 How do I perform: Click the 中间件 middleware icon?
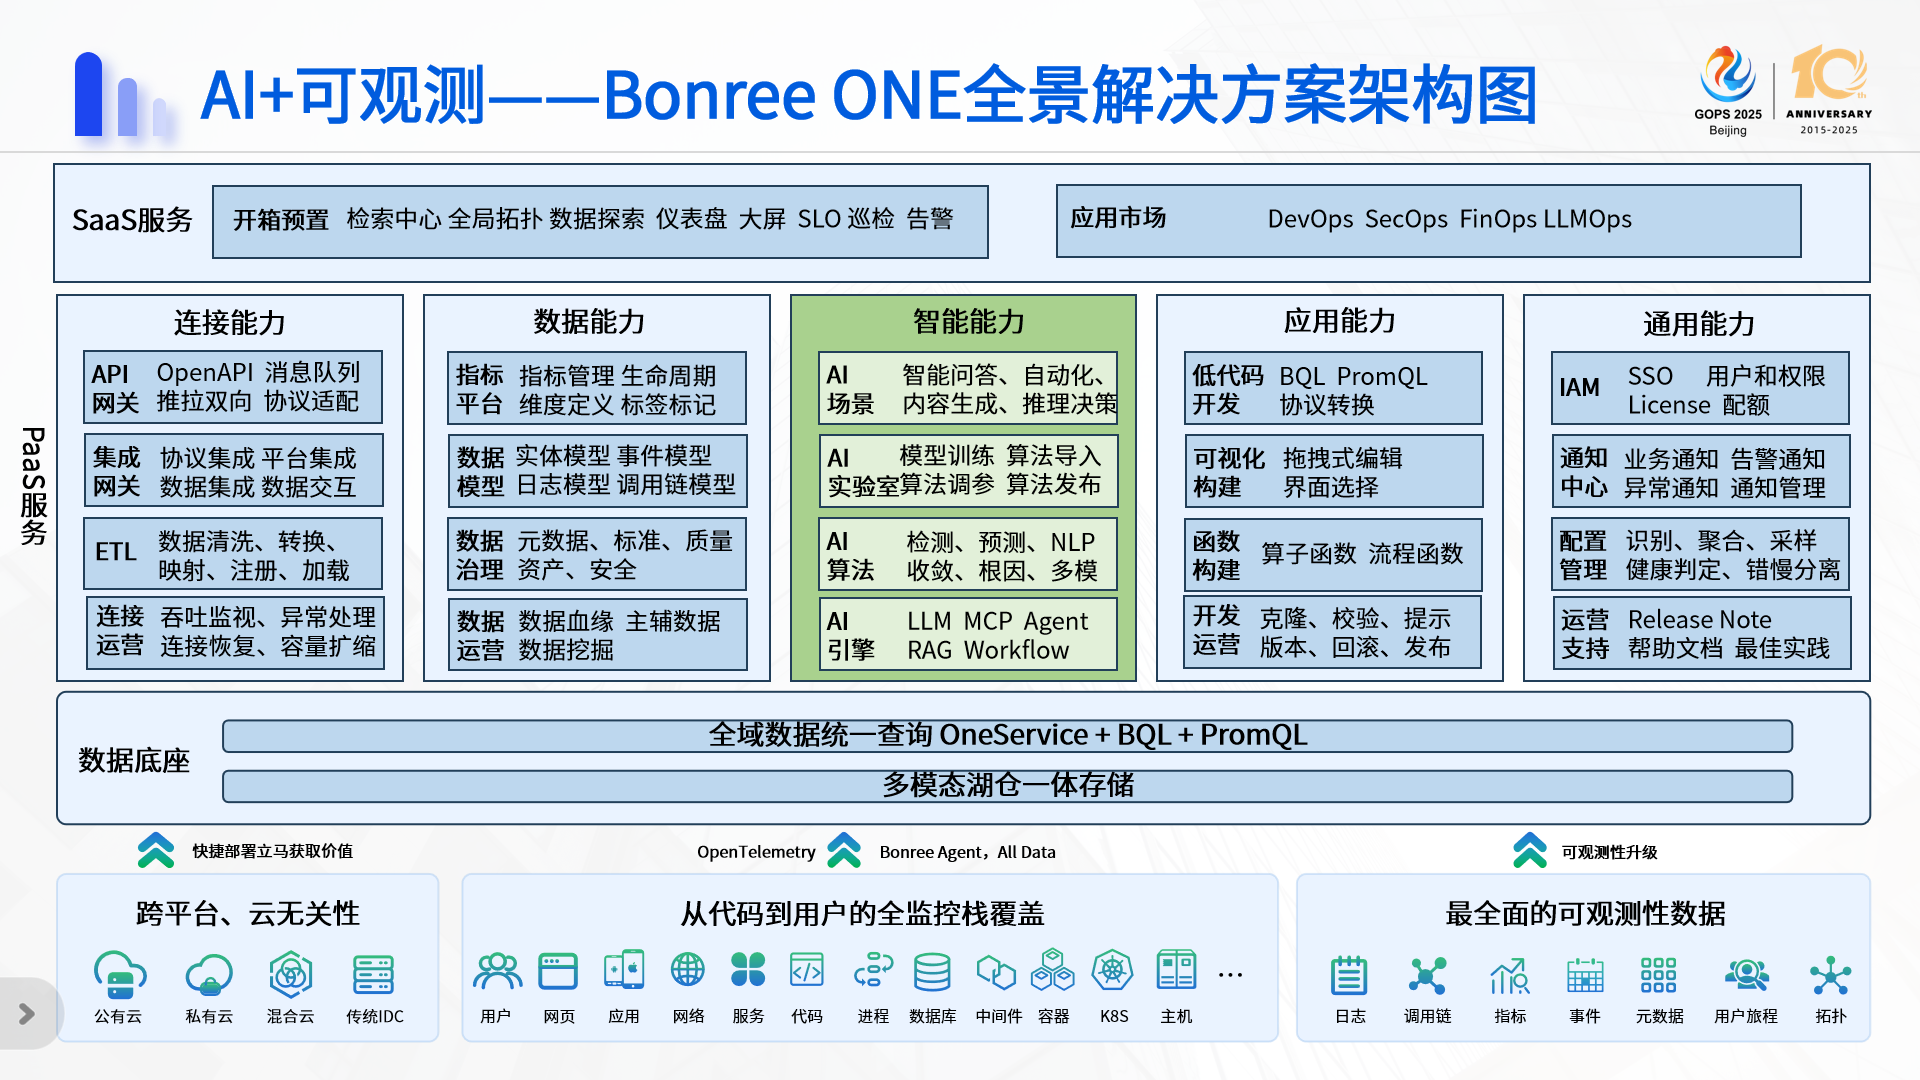pos(996,971)
